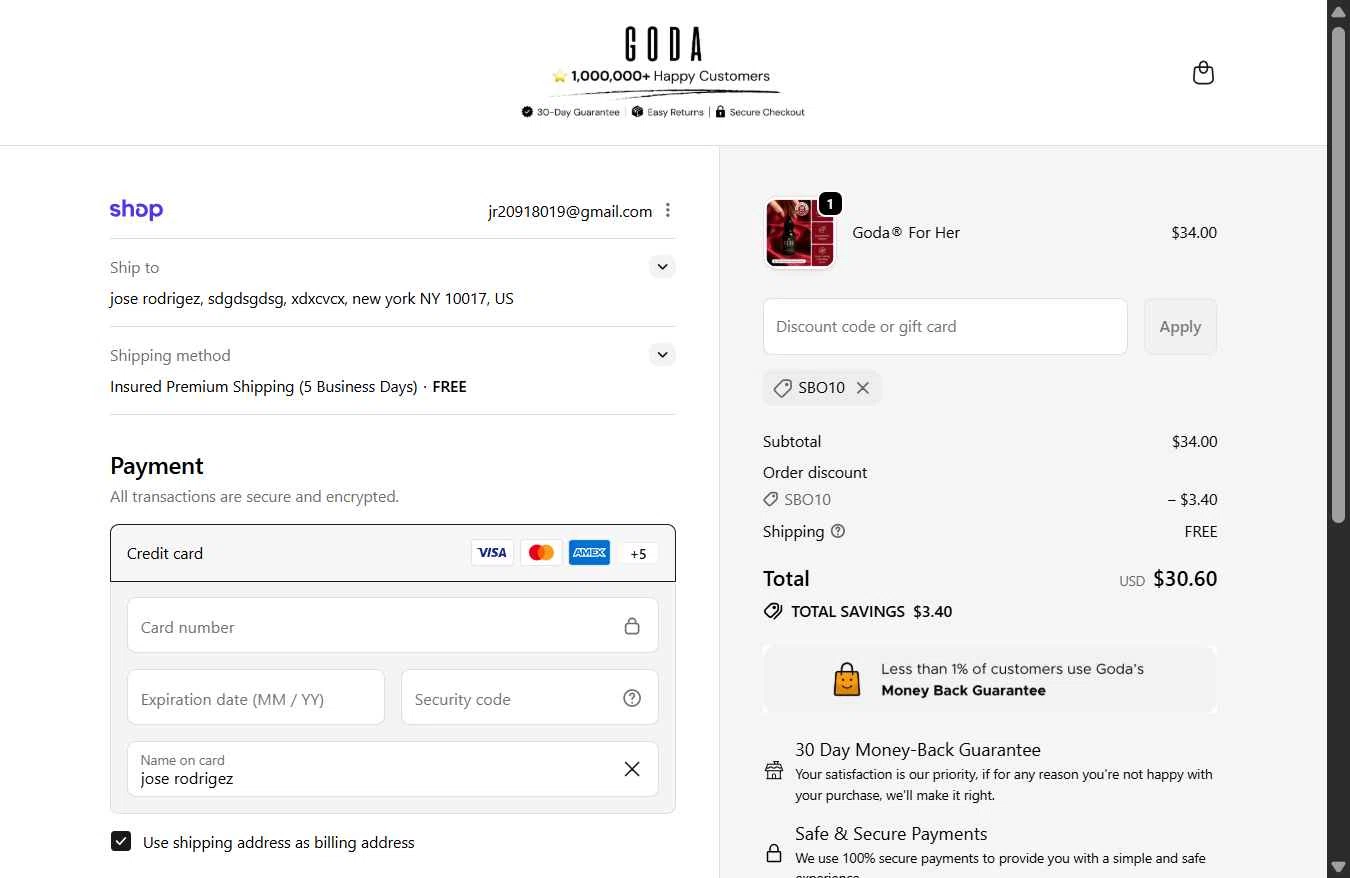Open the Shipping info help icon
The image size is (1350, 878).
838,531
